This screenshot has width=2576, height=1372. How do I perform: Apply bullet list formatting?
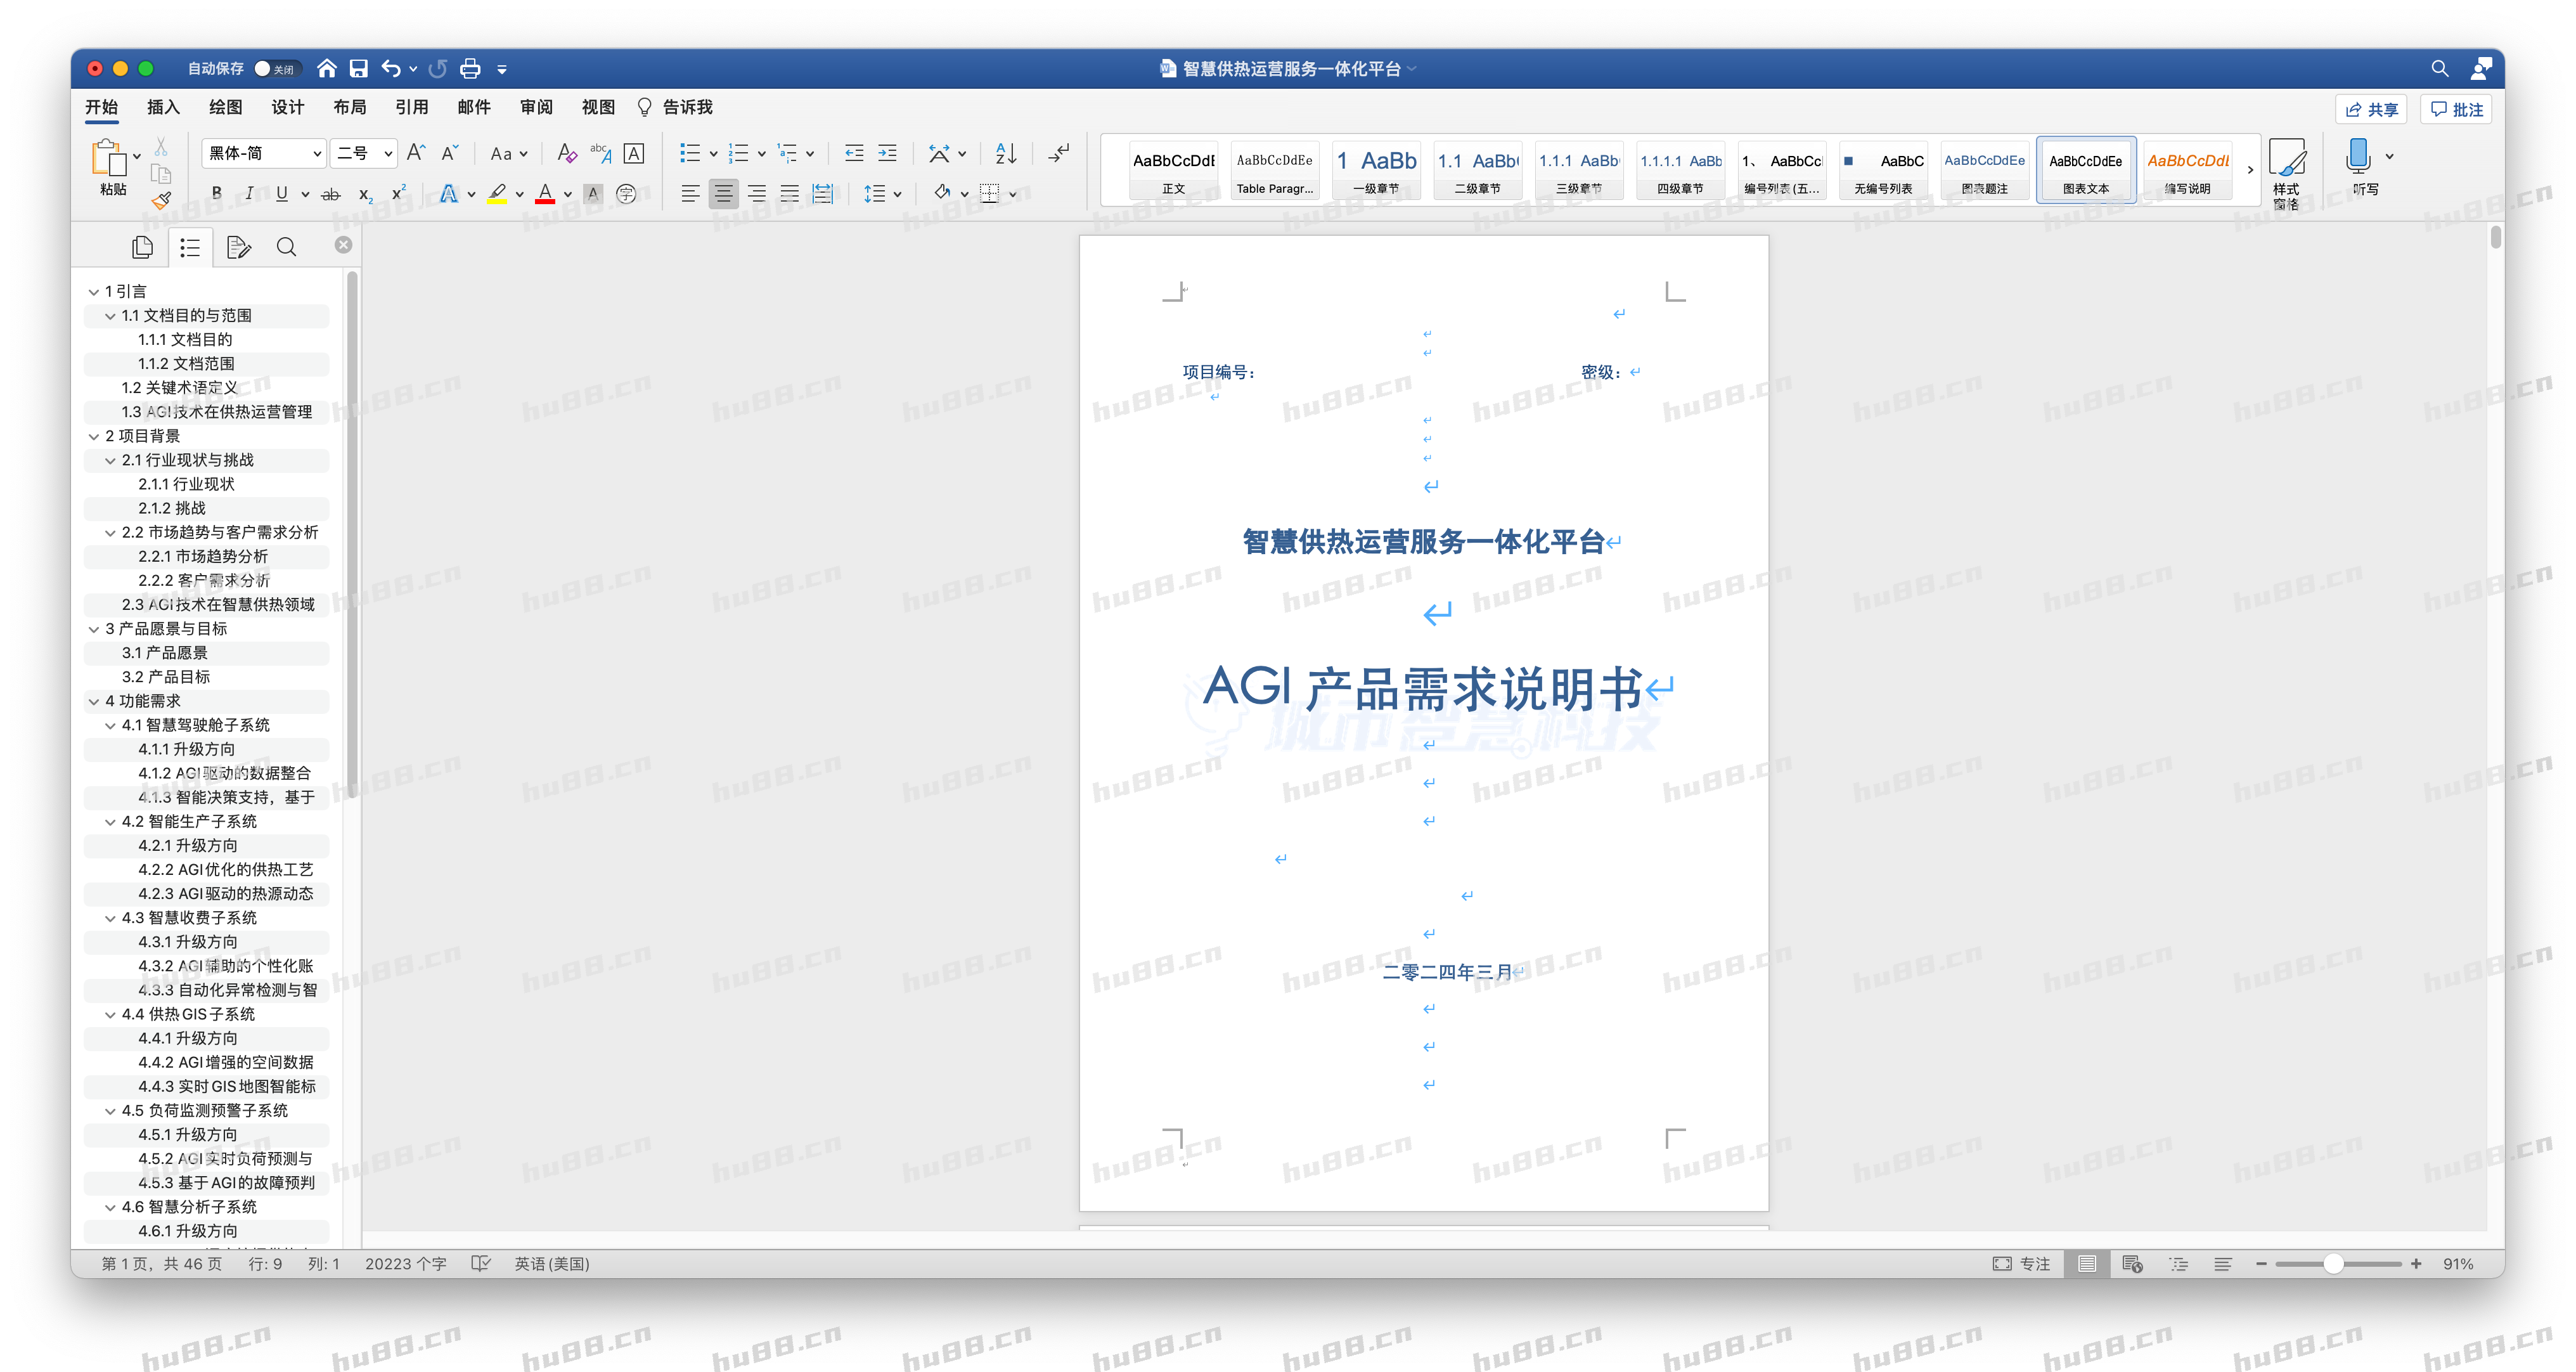pyautogui.click(x=690, y=153)
